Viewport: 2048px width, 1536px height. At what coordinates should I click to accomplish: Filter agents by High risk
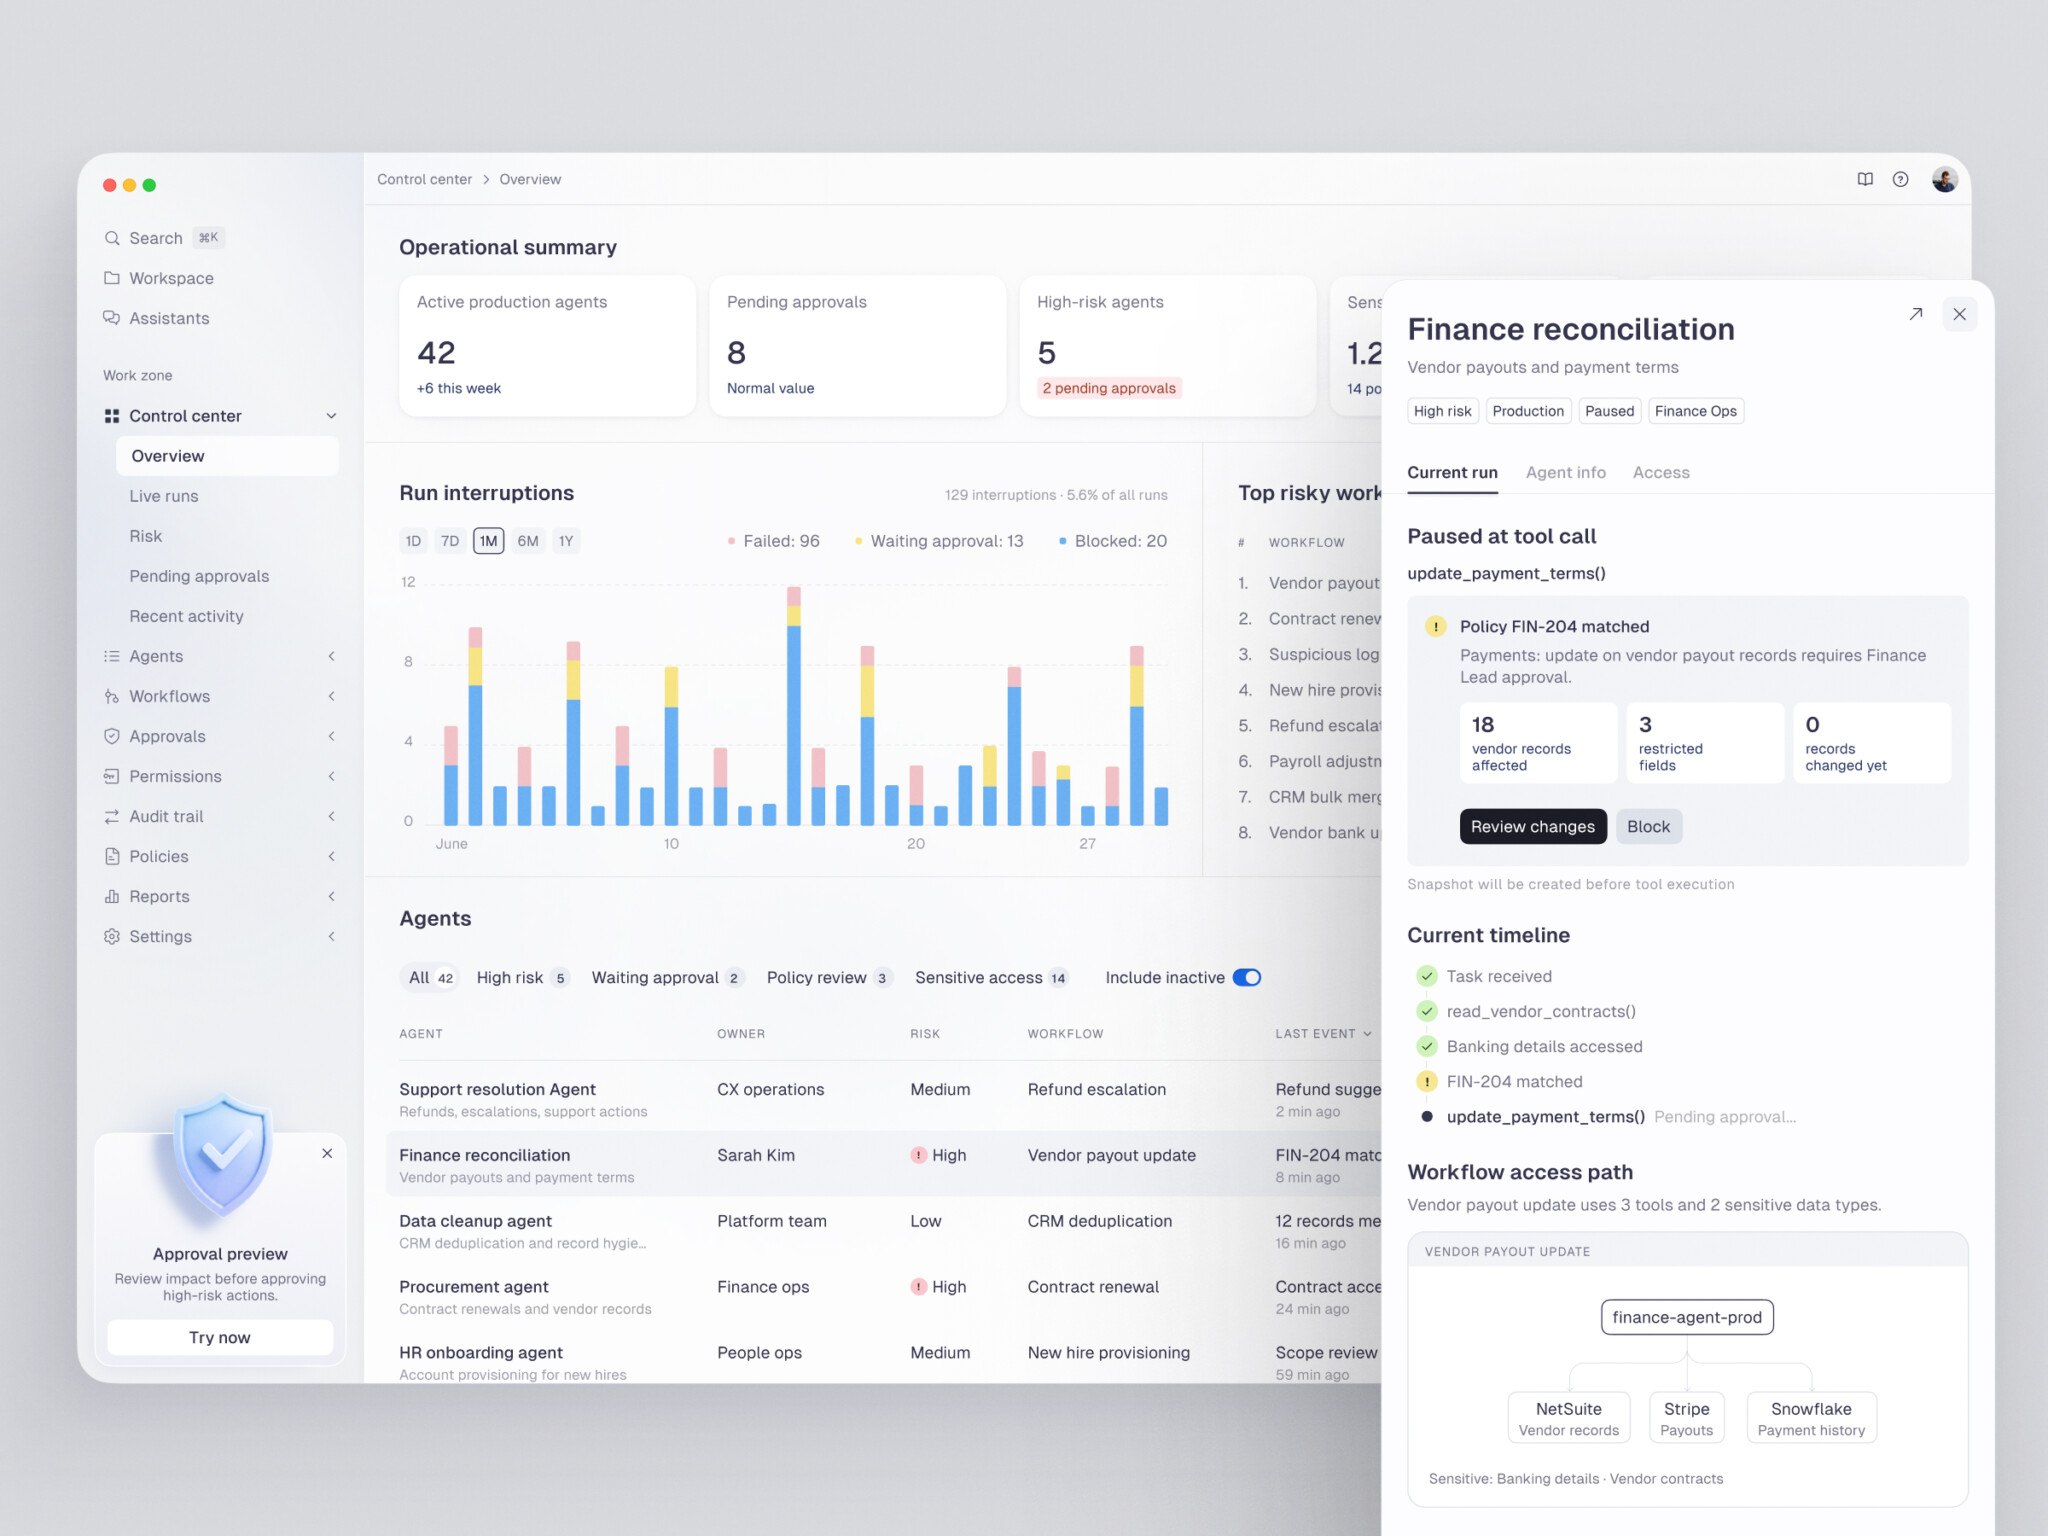[x=523, y=977]
